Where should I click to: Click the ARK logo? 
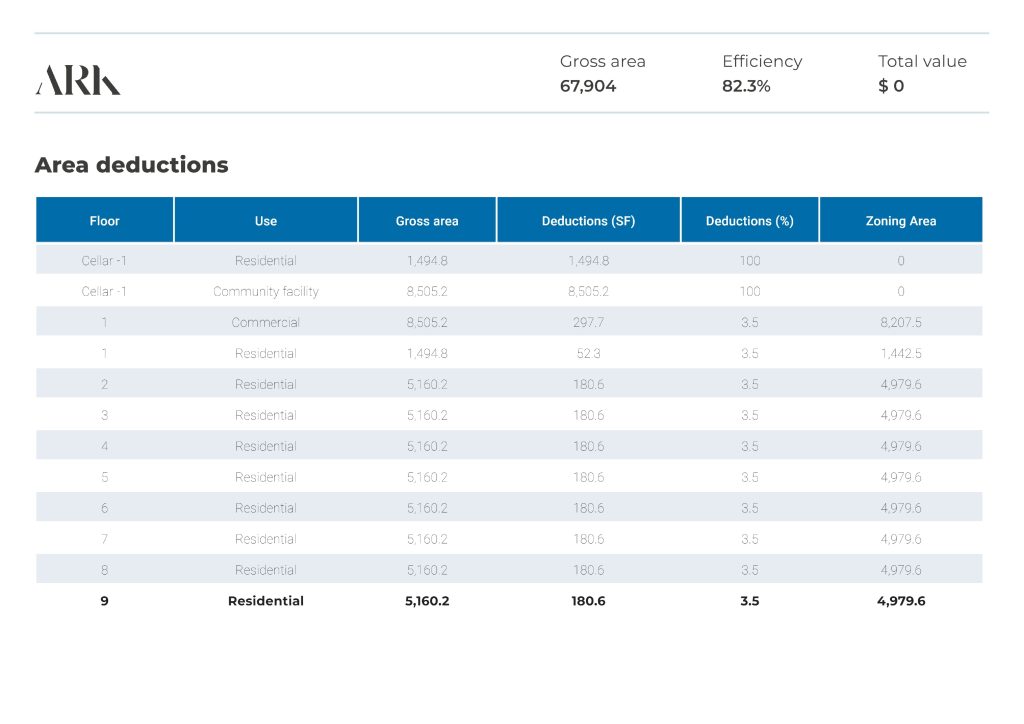[78, 80]
